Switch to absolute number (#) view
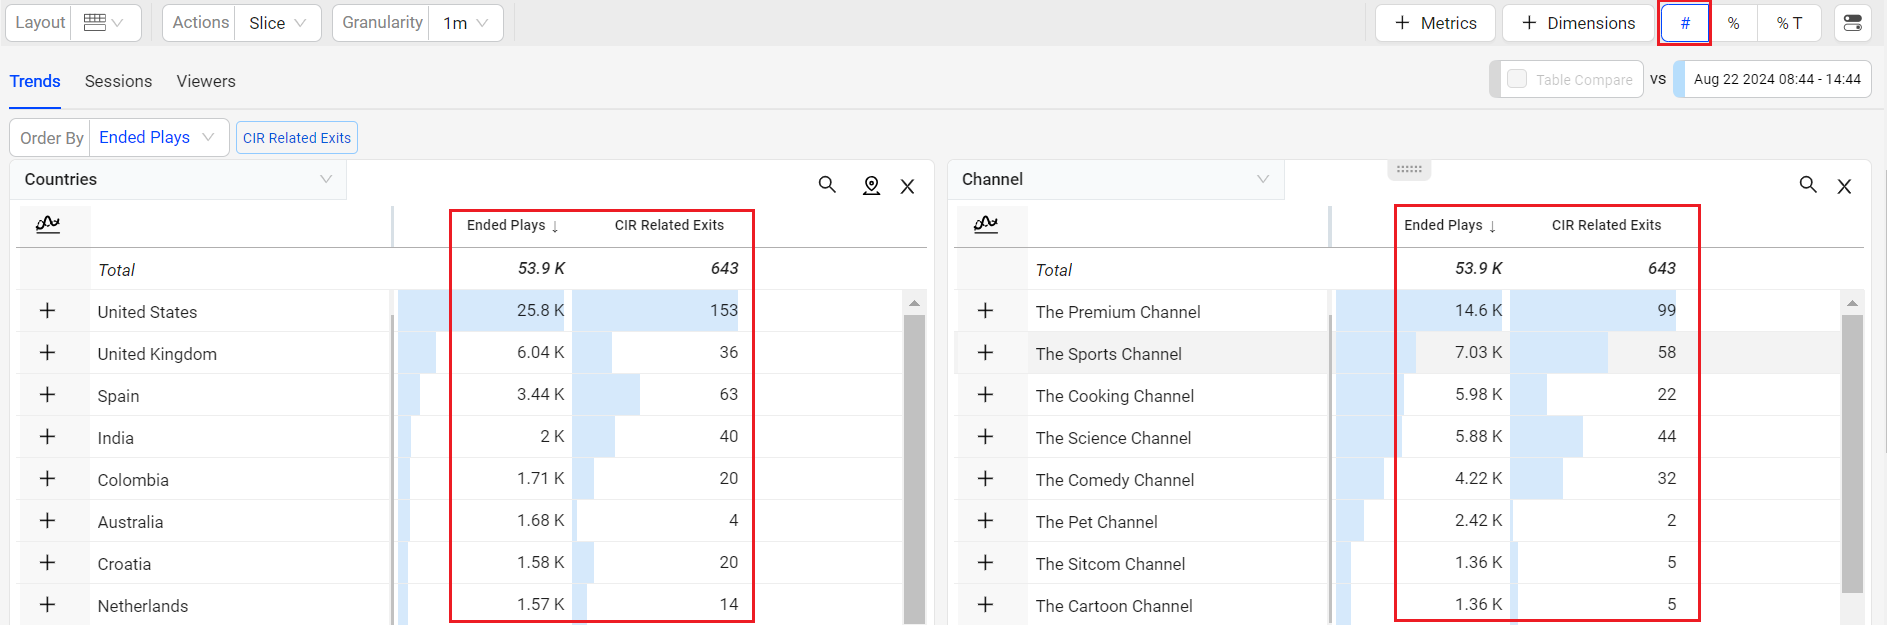This screenshot has height=625, width=1887. point(1685,23)
